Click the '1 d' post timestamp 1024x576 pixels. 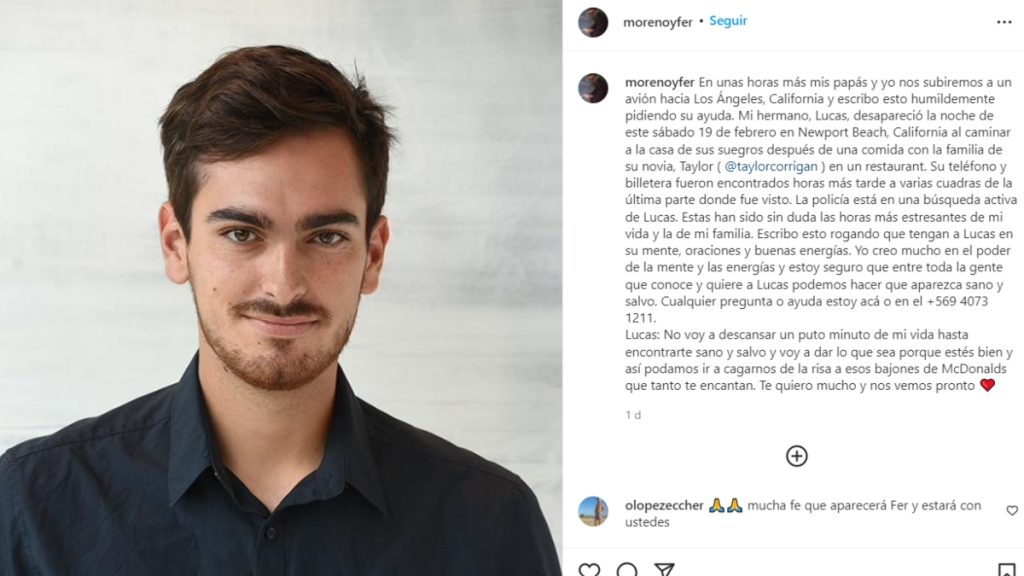(x=633, y=415)
